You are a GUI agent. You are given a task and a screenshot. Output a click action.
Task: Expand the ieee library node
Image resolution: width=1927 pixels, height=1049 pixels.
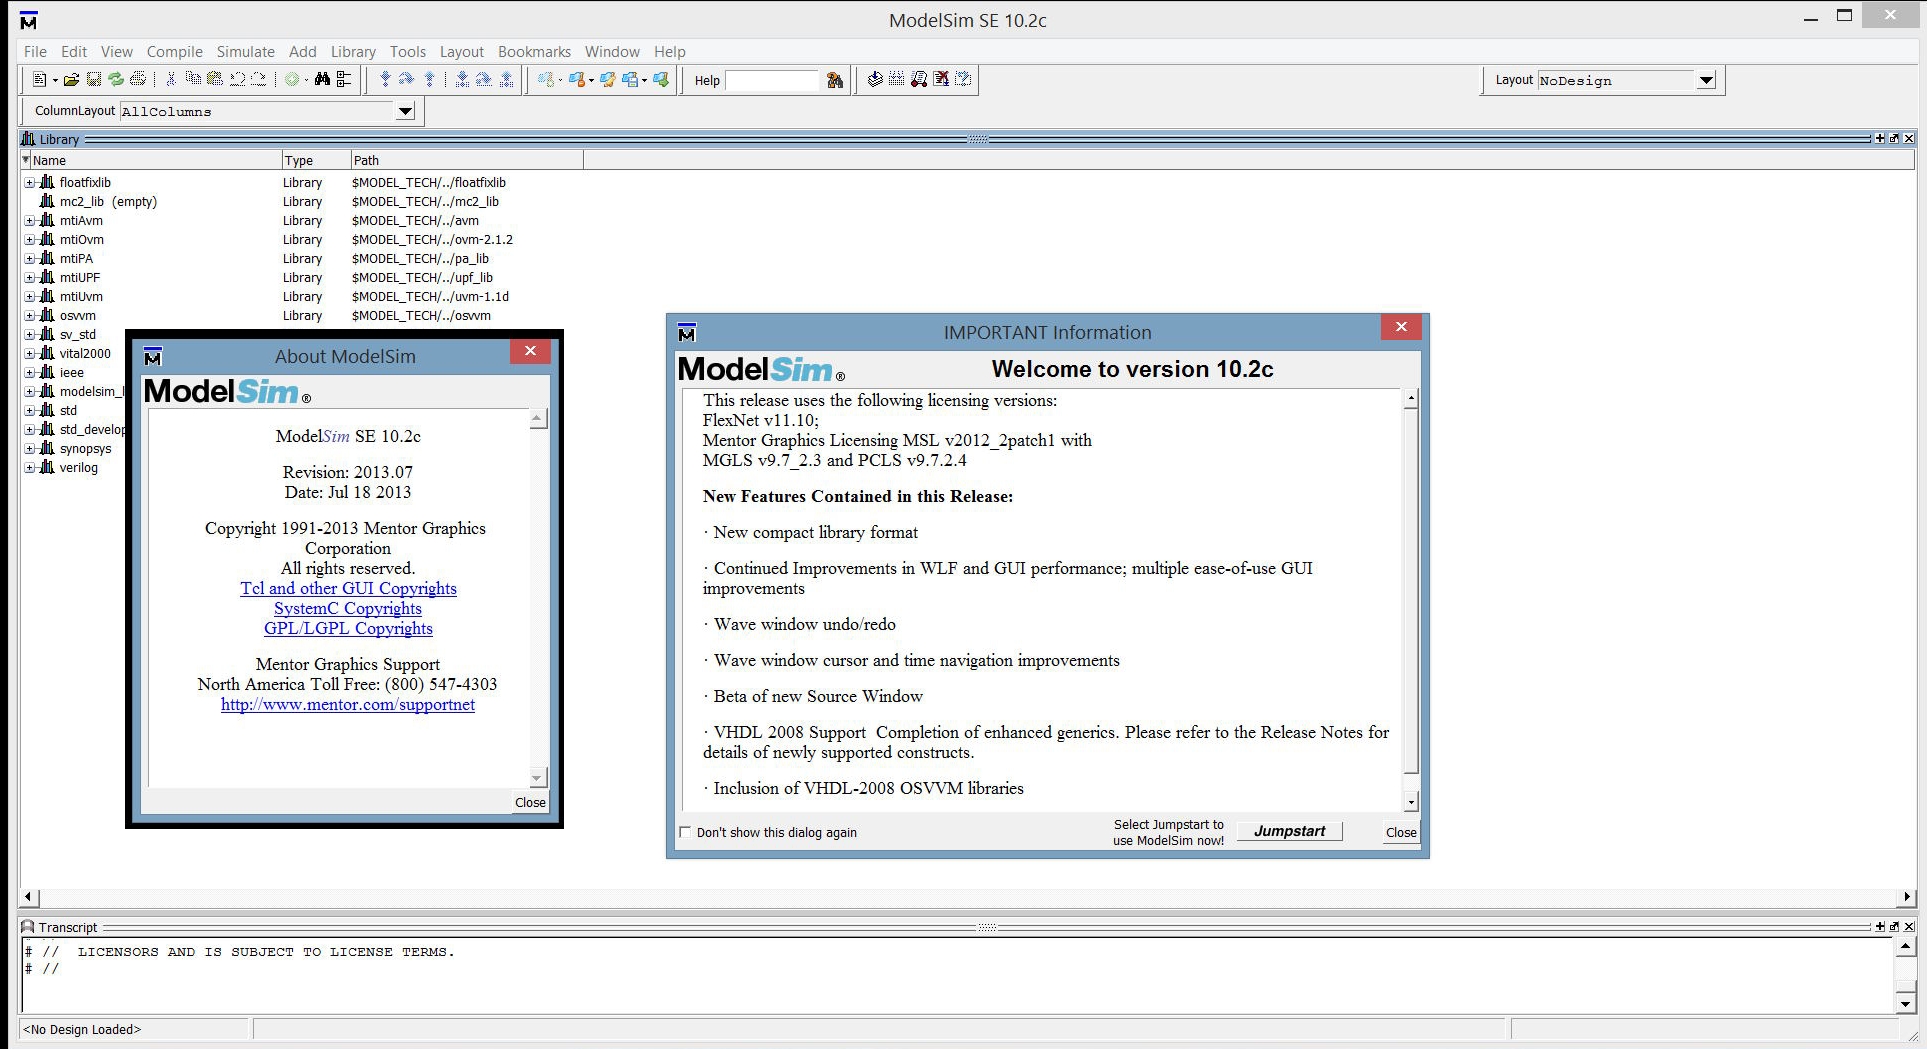click(29, 372)
